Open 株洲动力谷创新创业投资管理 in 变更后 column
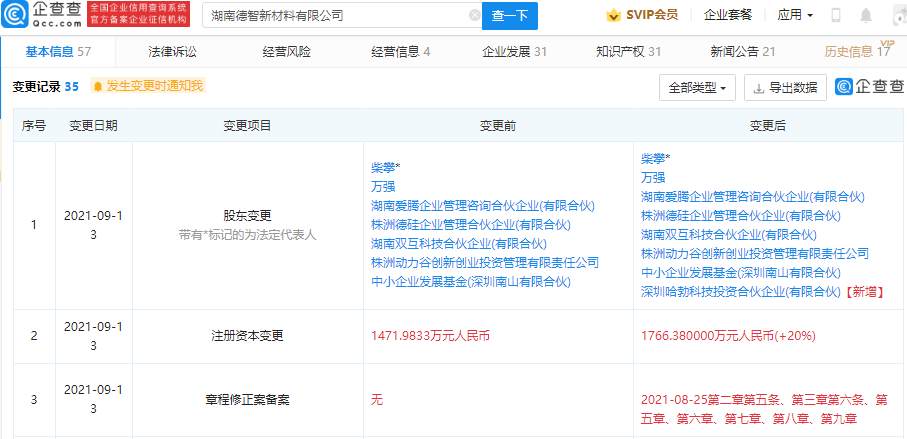Image resolution: width=907 pixels, height=439 pixels. pyautogui.click(x=755, y=253)
